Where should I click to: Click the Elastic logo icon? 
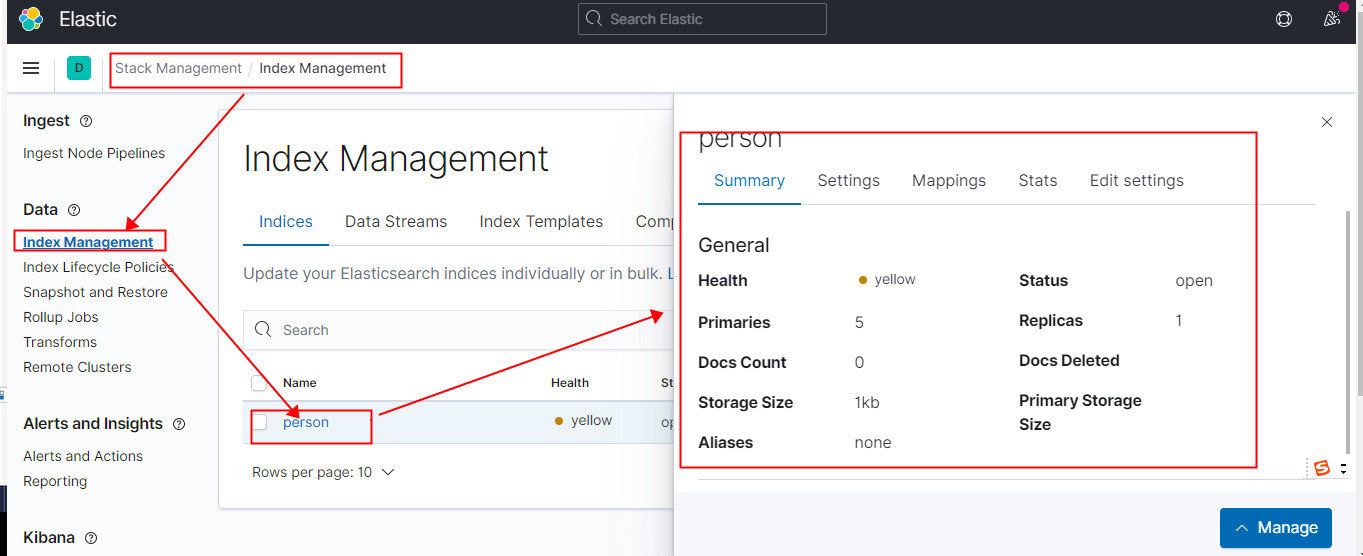coord(31,18)
